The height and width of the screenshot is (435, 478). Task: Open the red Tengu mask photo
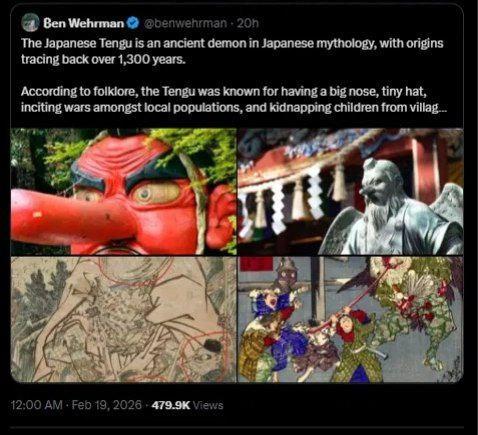coord(124,192)
